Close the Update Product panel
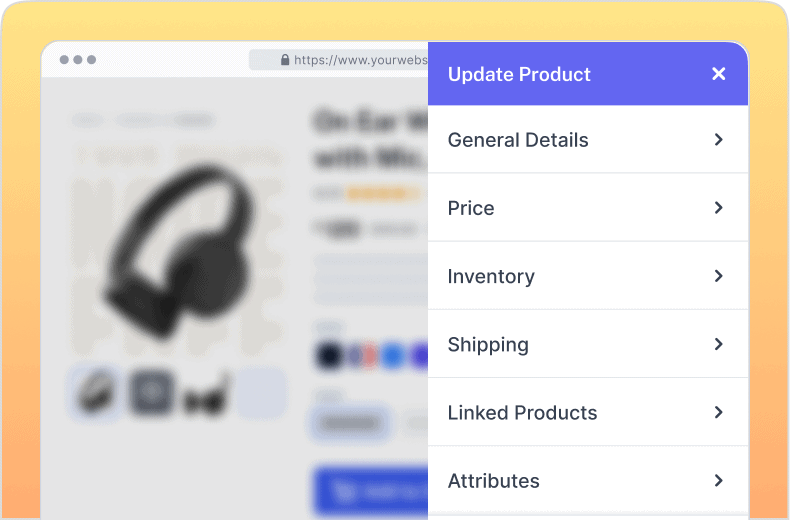Screen dimensions: 790x520 pyautogui.click(x=718, y=74)
